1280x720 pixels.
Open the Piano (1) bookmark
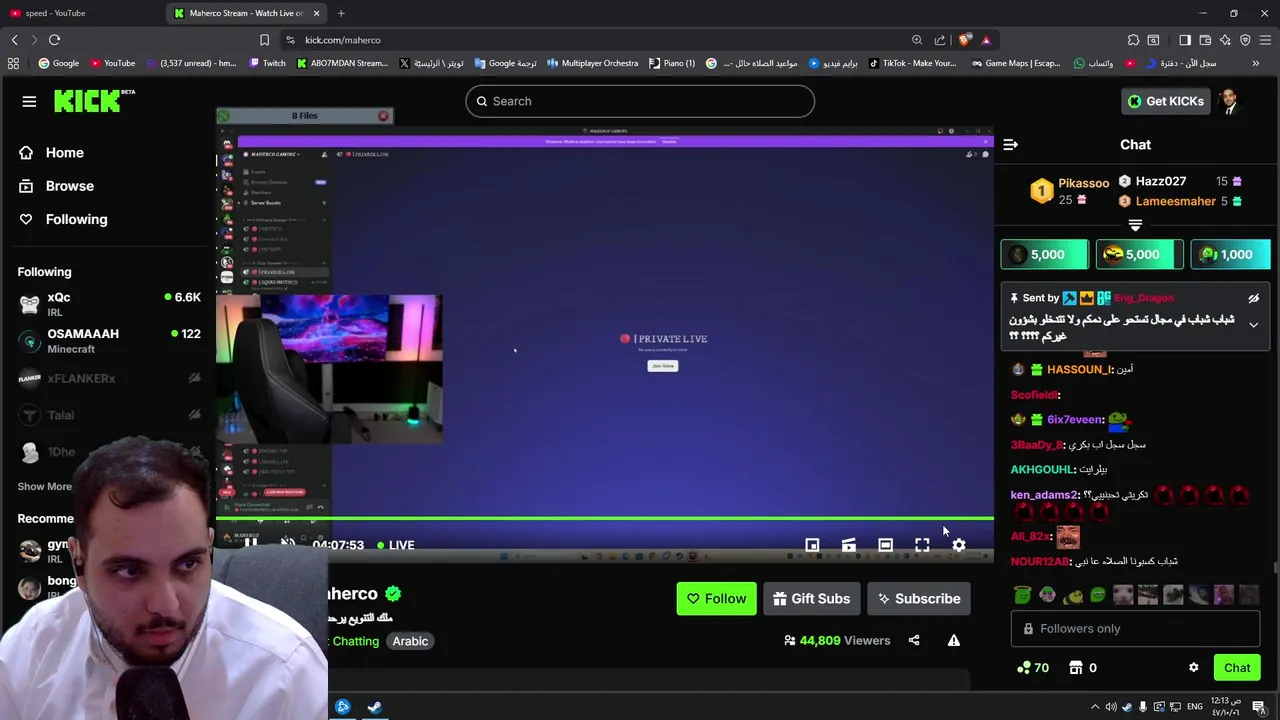pyautogui.click(x=672, y=63)
